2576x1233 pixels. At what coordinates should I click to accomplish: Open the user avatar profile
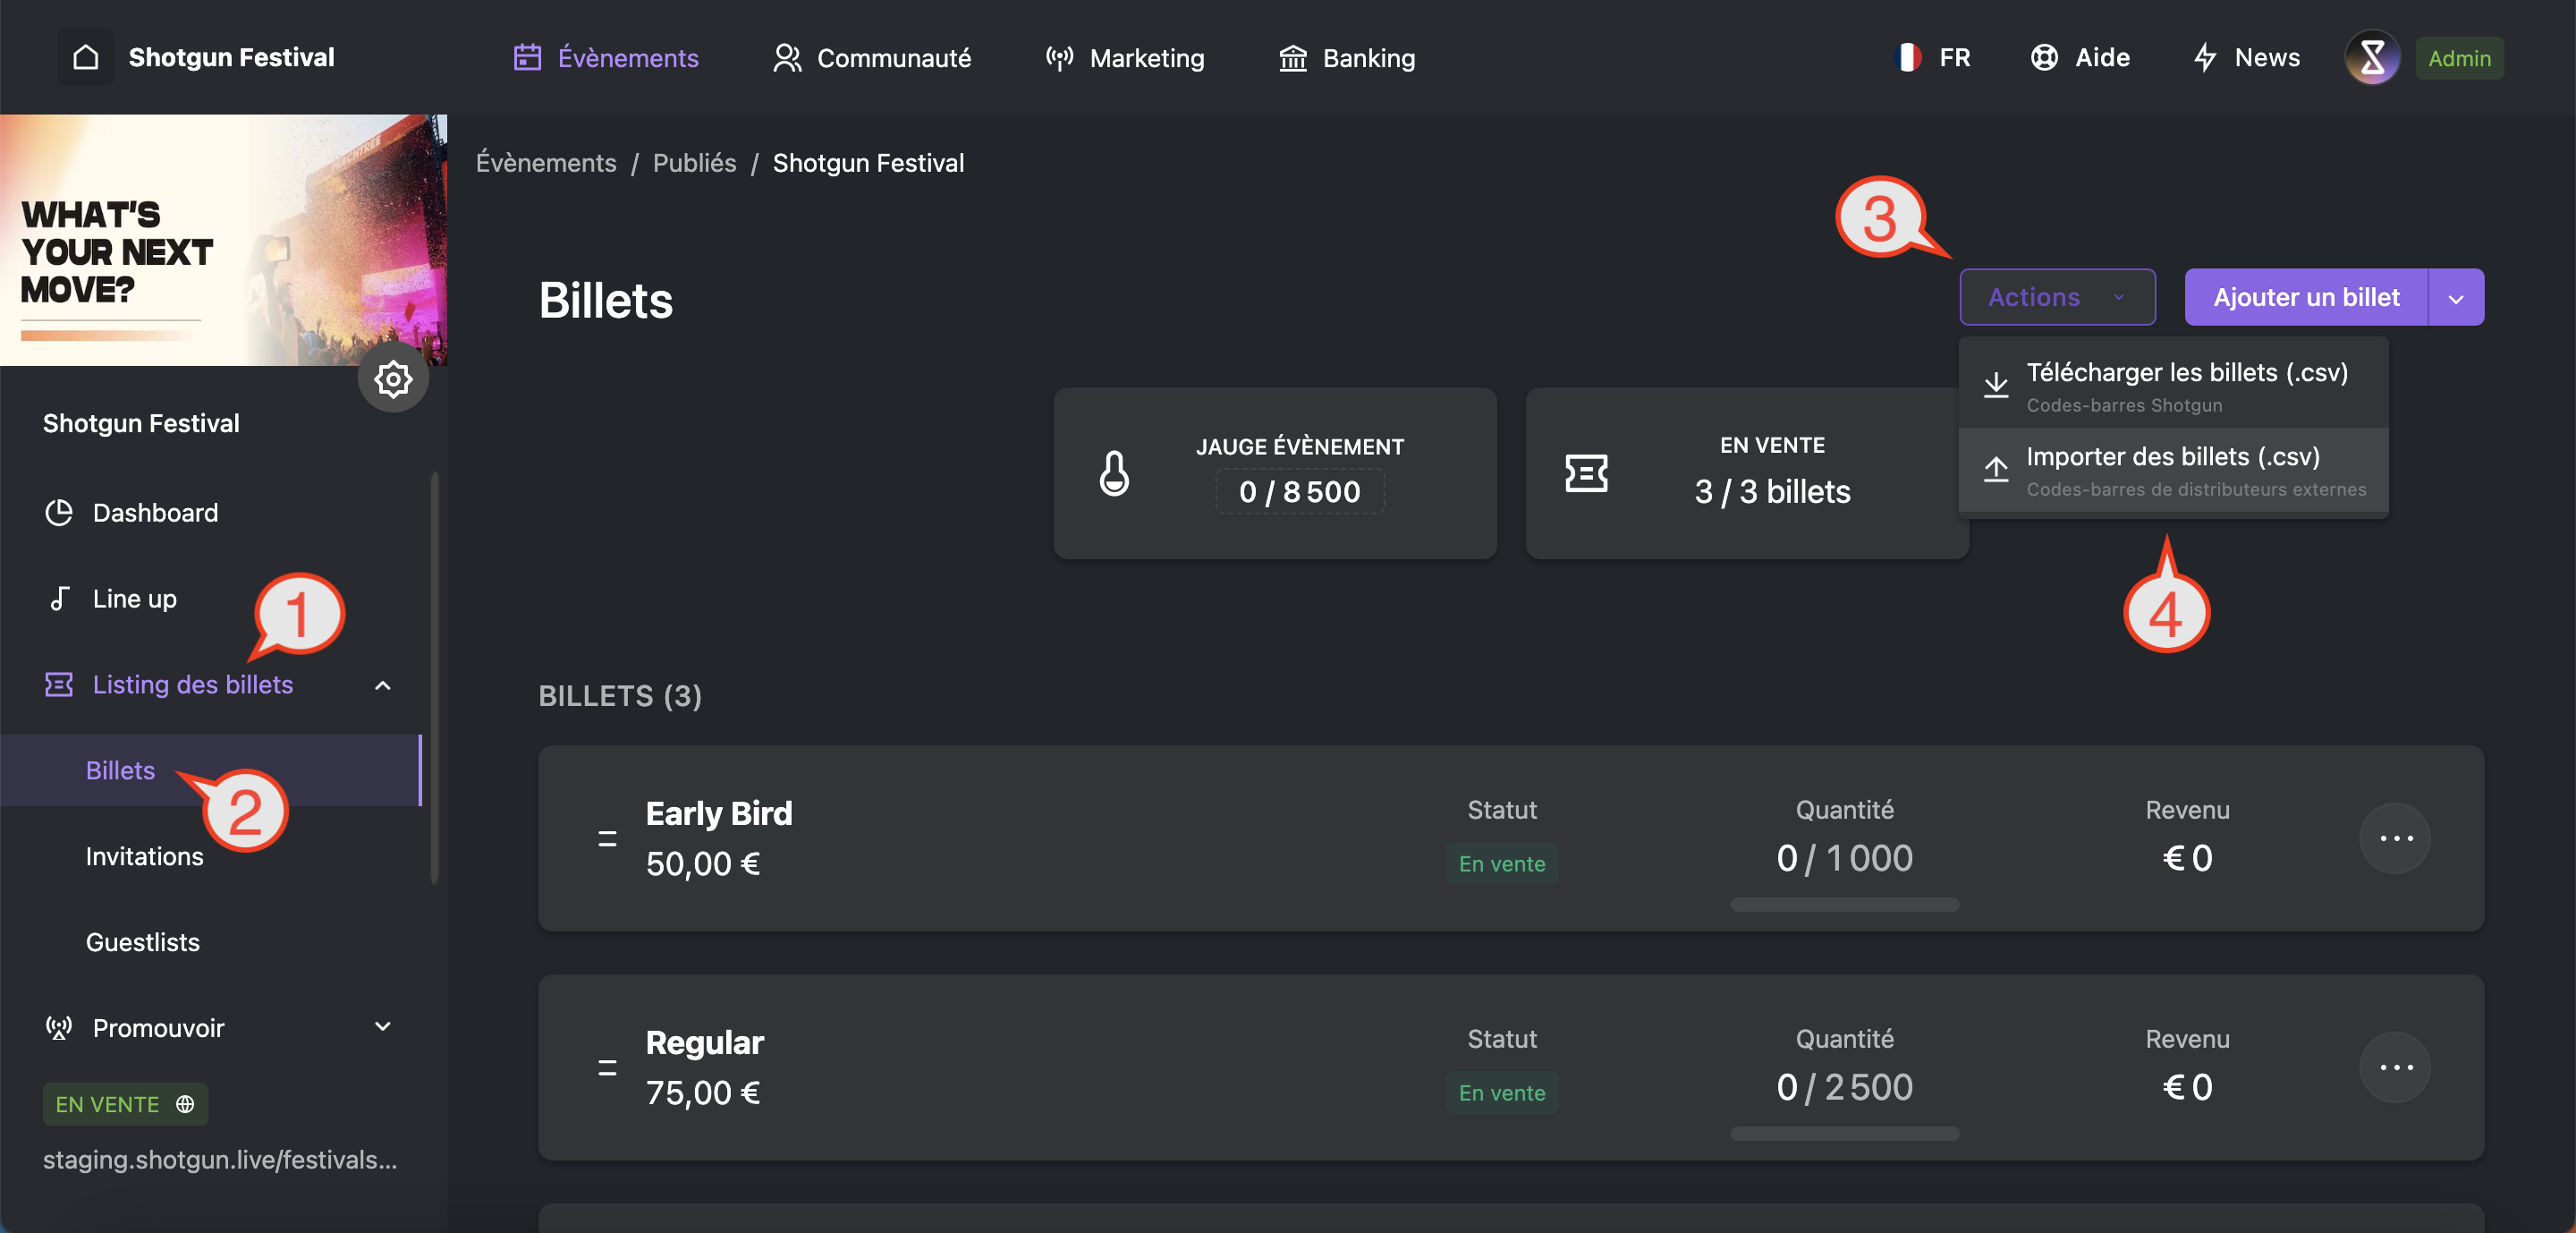[x=2372, y=57]
